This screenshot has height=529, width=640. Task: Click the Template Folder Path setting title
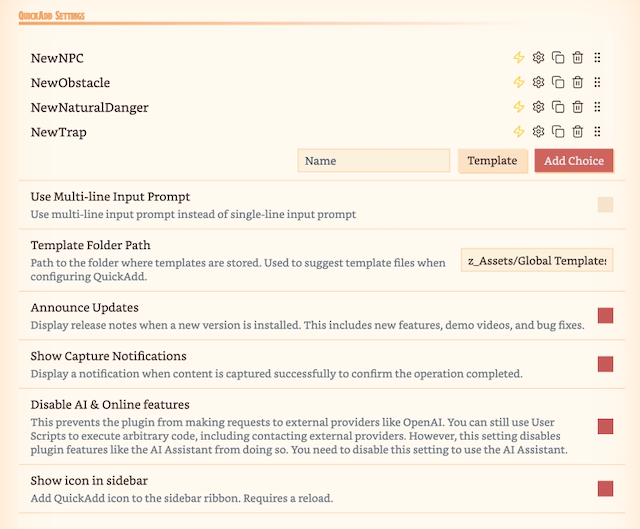90,245
